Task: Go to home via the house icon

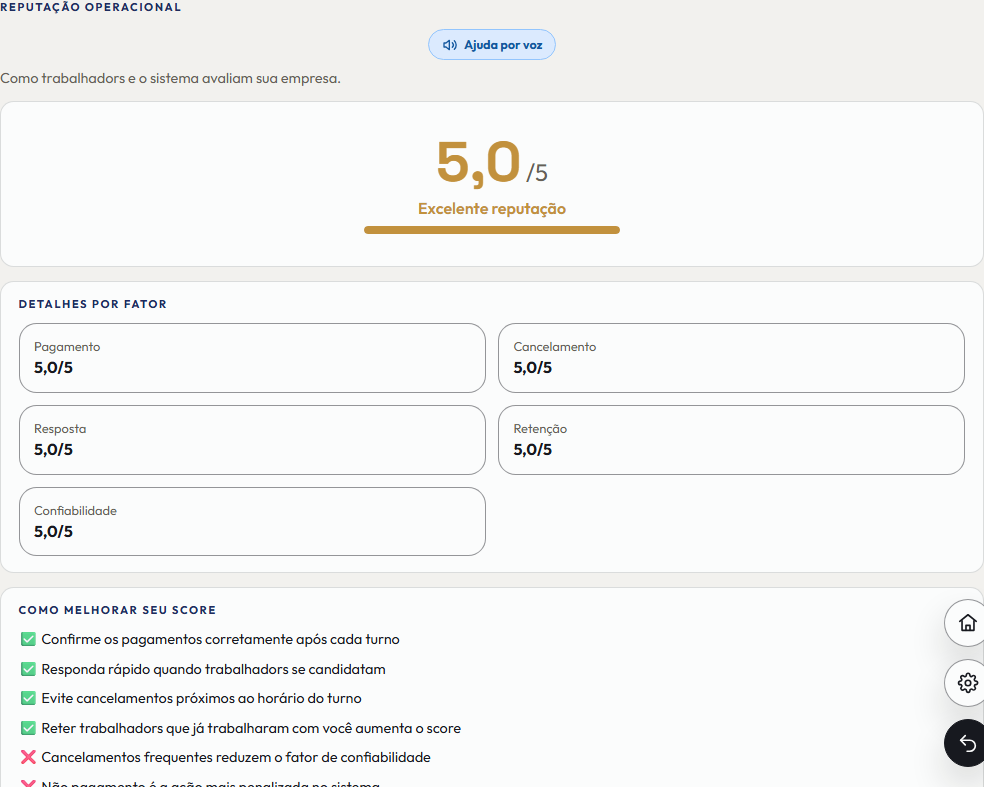Action: [x=967, y=623]
